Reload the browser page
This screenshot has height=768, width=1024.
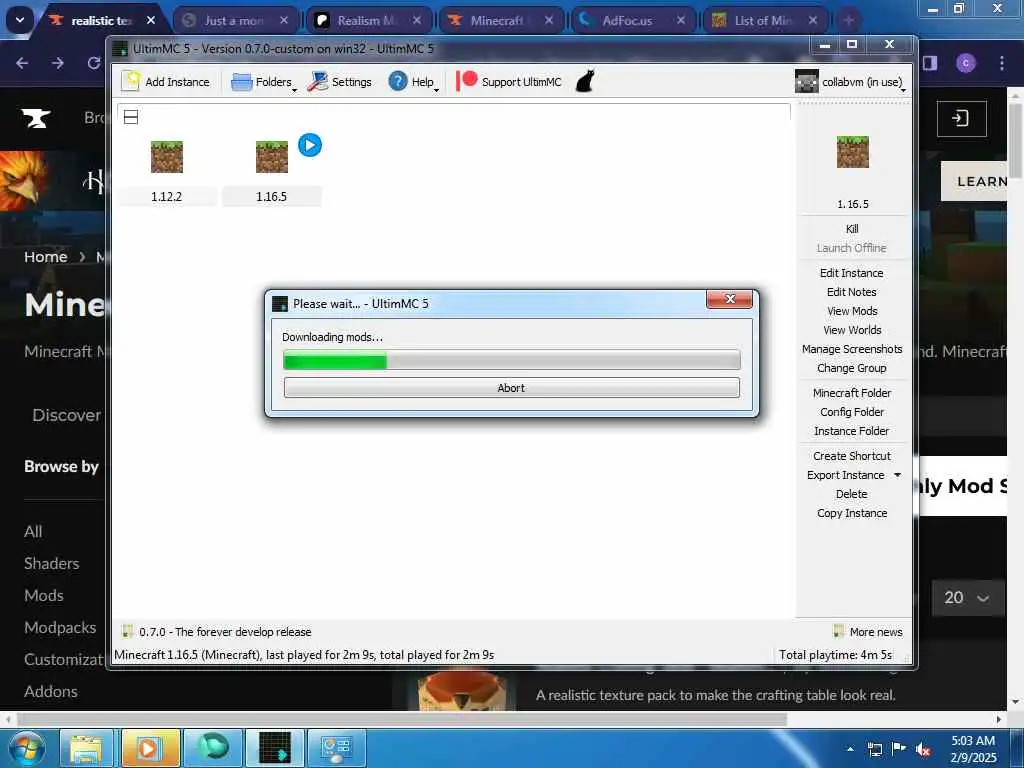[94, 63]
